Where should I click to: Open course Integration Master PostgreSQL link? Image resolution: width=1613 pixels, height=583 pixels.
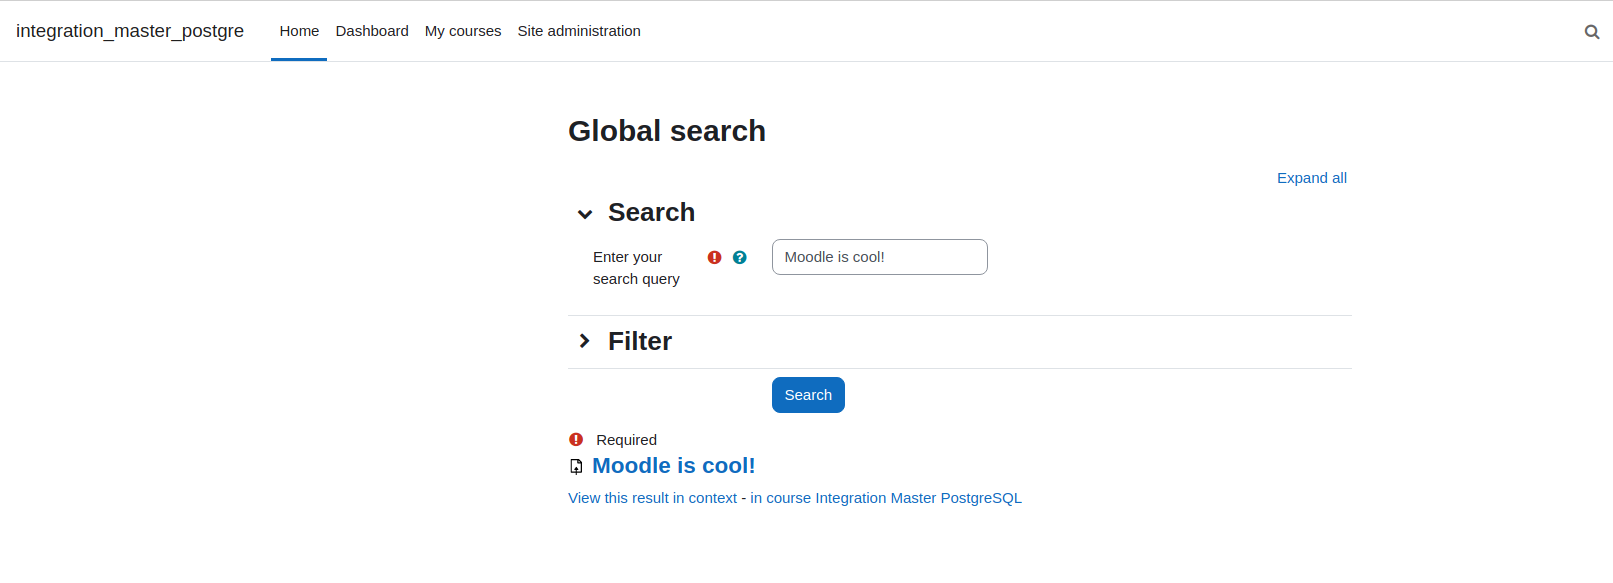coord(886,498)
